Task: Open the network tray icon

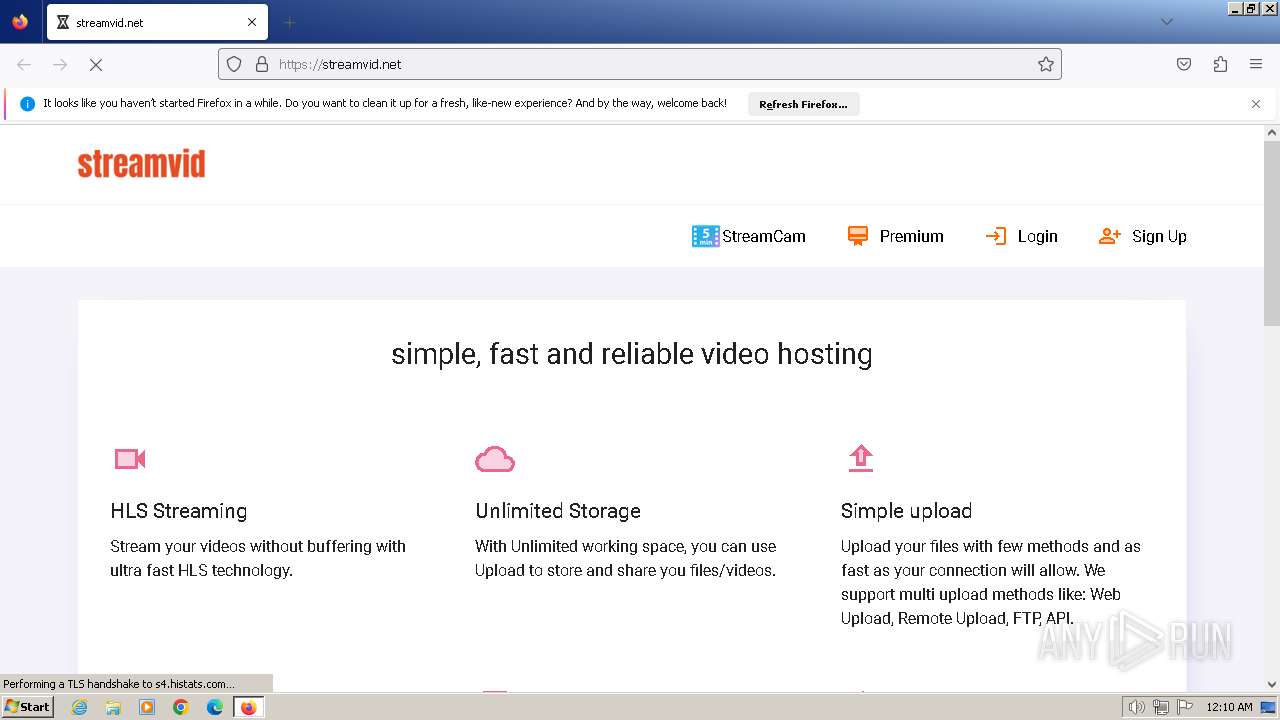Action: coord(1161,707)
